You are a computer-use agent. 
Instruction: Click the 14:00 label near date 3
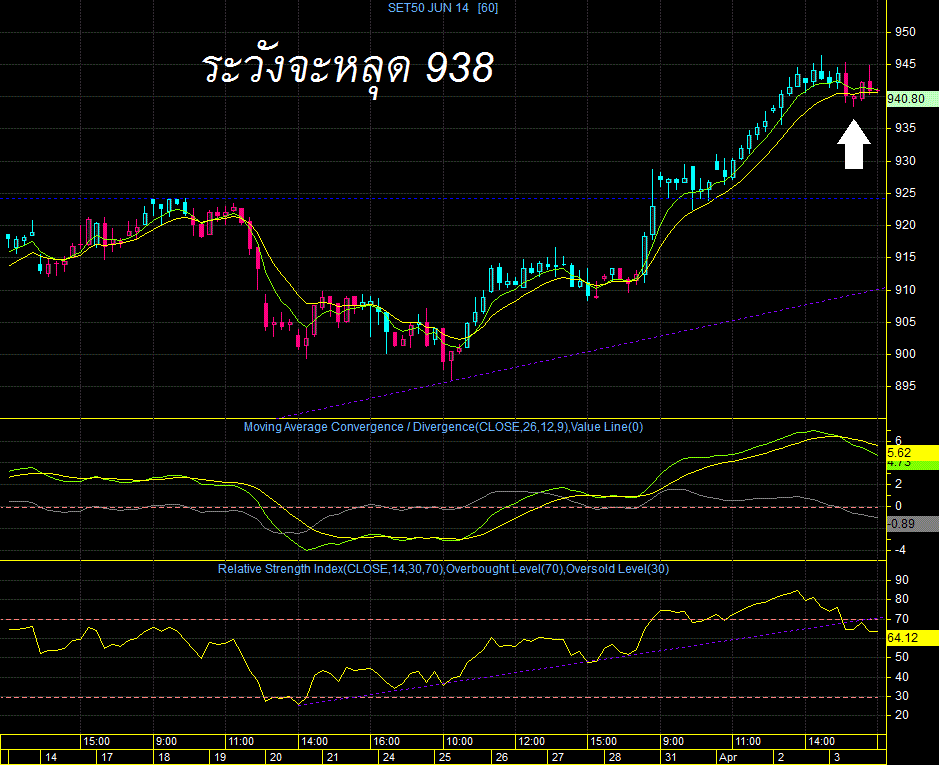[820, 742]
